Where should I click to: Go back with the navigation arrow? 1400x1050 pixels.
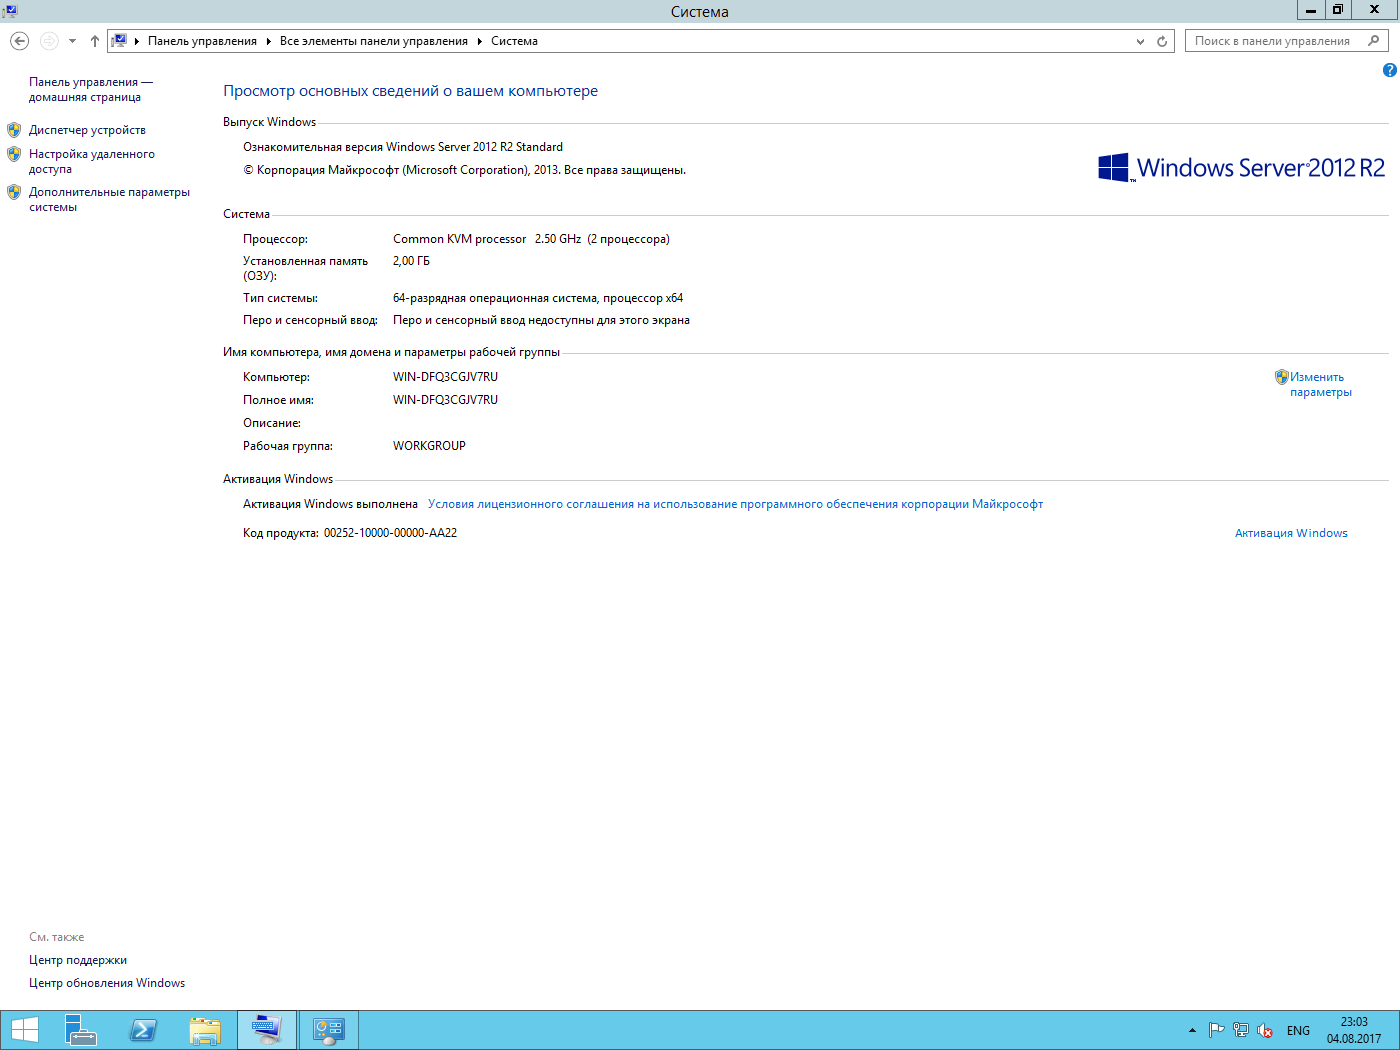(x=19, y=41)
